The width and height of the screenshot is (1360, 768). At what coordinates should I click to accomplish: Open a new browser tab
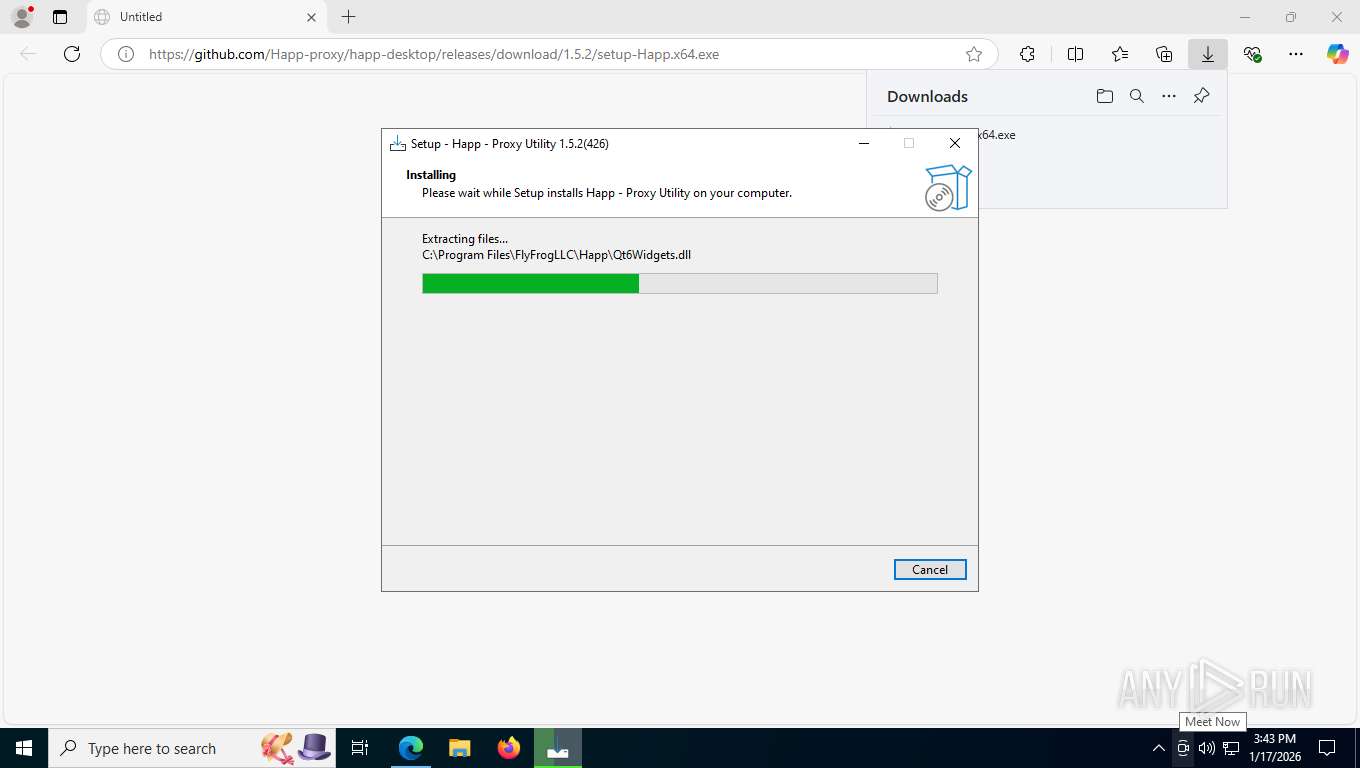[348, 17]
